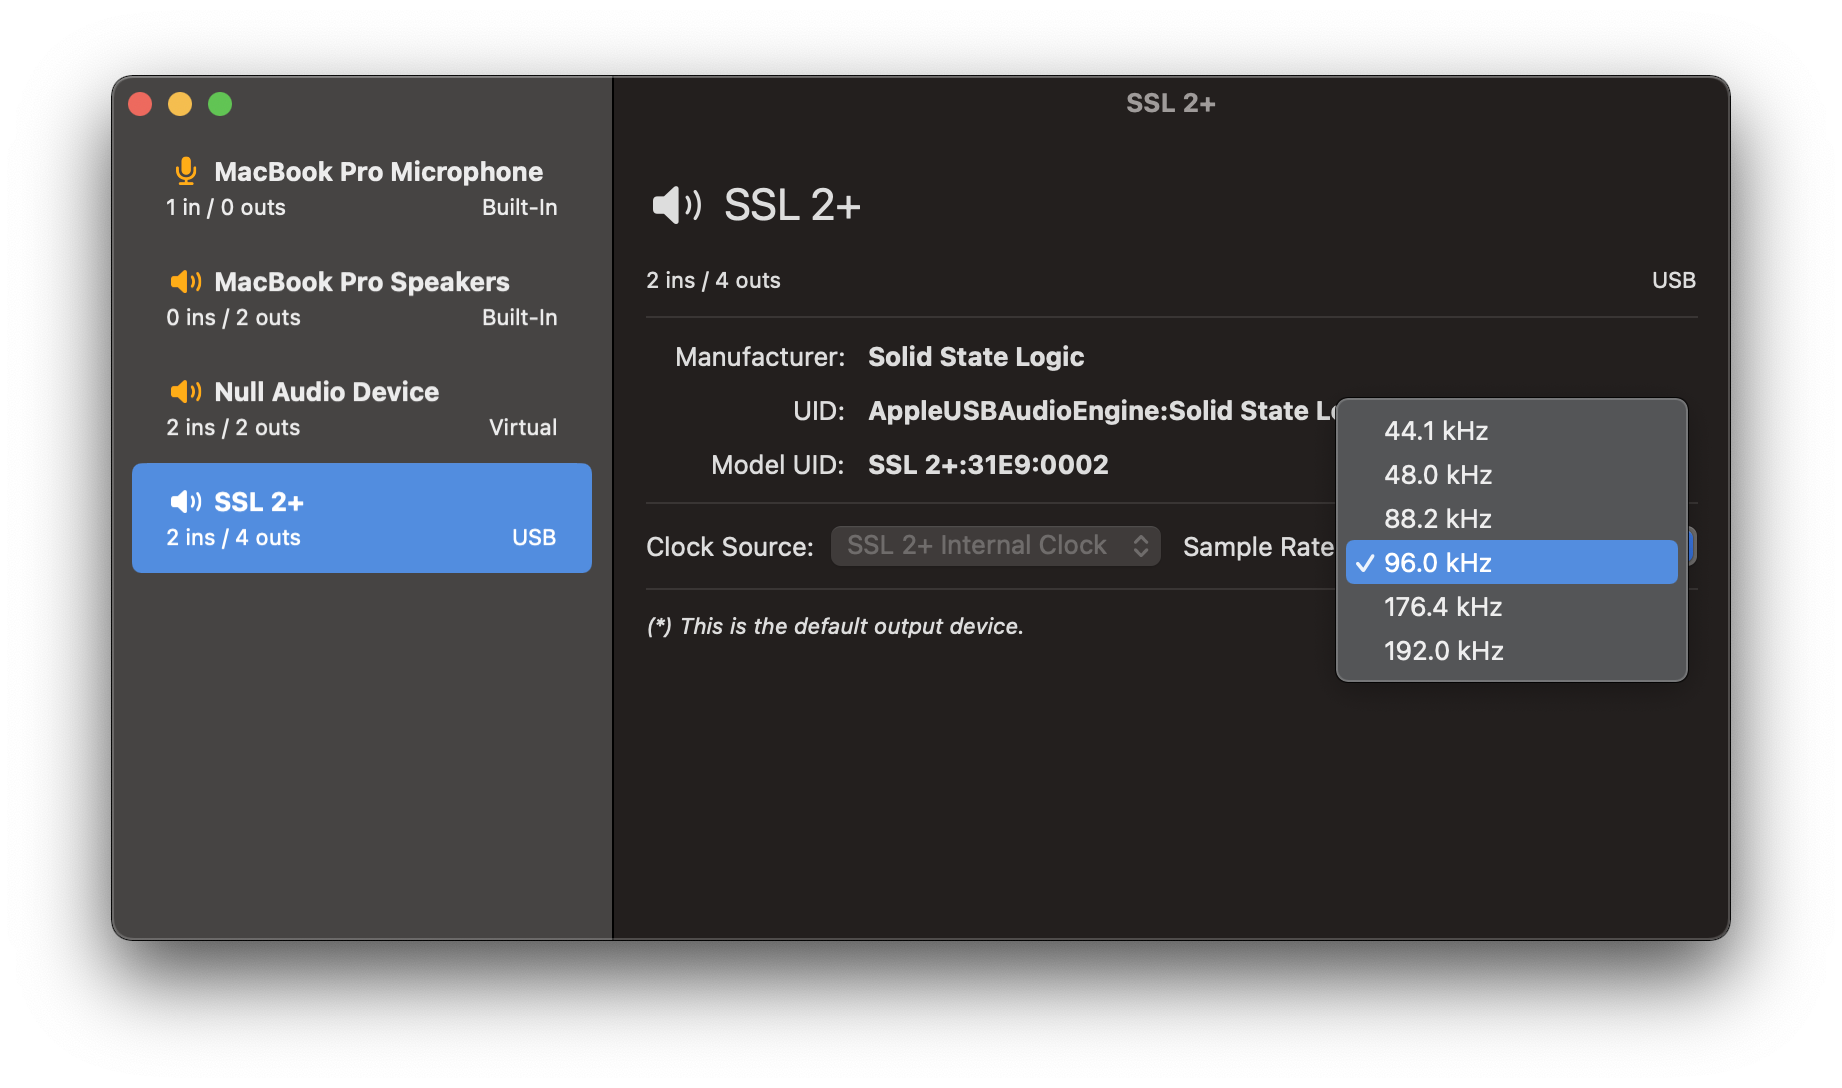Click the Model UID value SSL 2+:31E9:0002
The width and height of the screenshot is (1842, 1088).
(x=988, y=465)
